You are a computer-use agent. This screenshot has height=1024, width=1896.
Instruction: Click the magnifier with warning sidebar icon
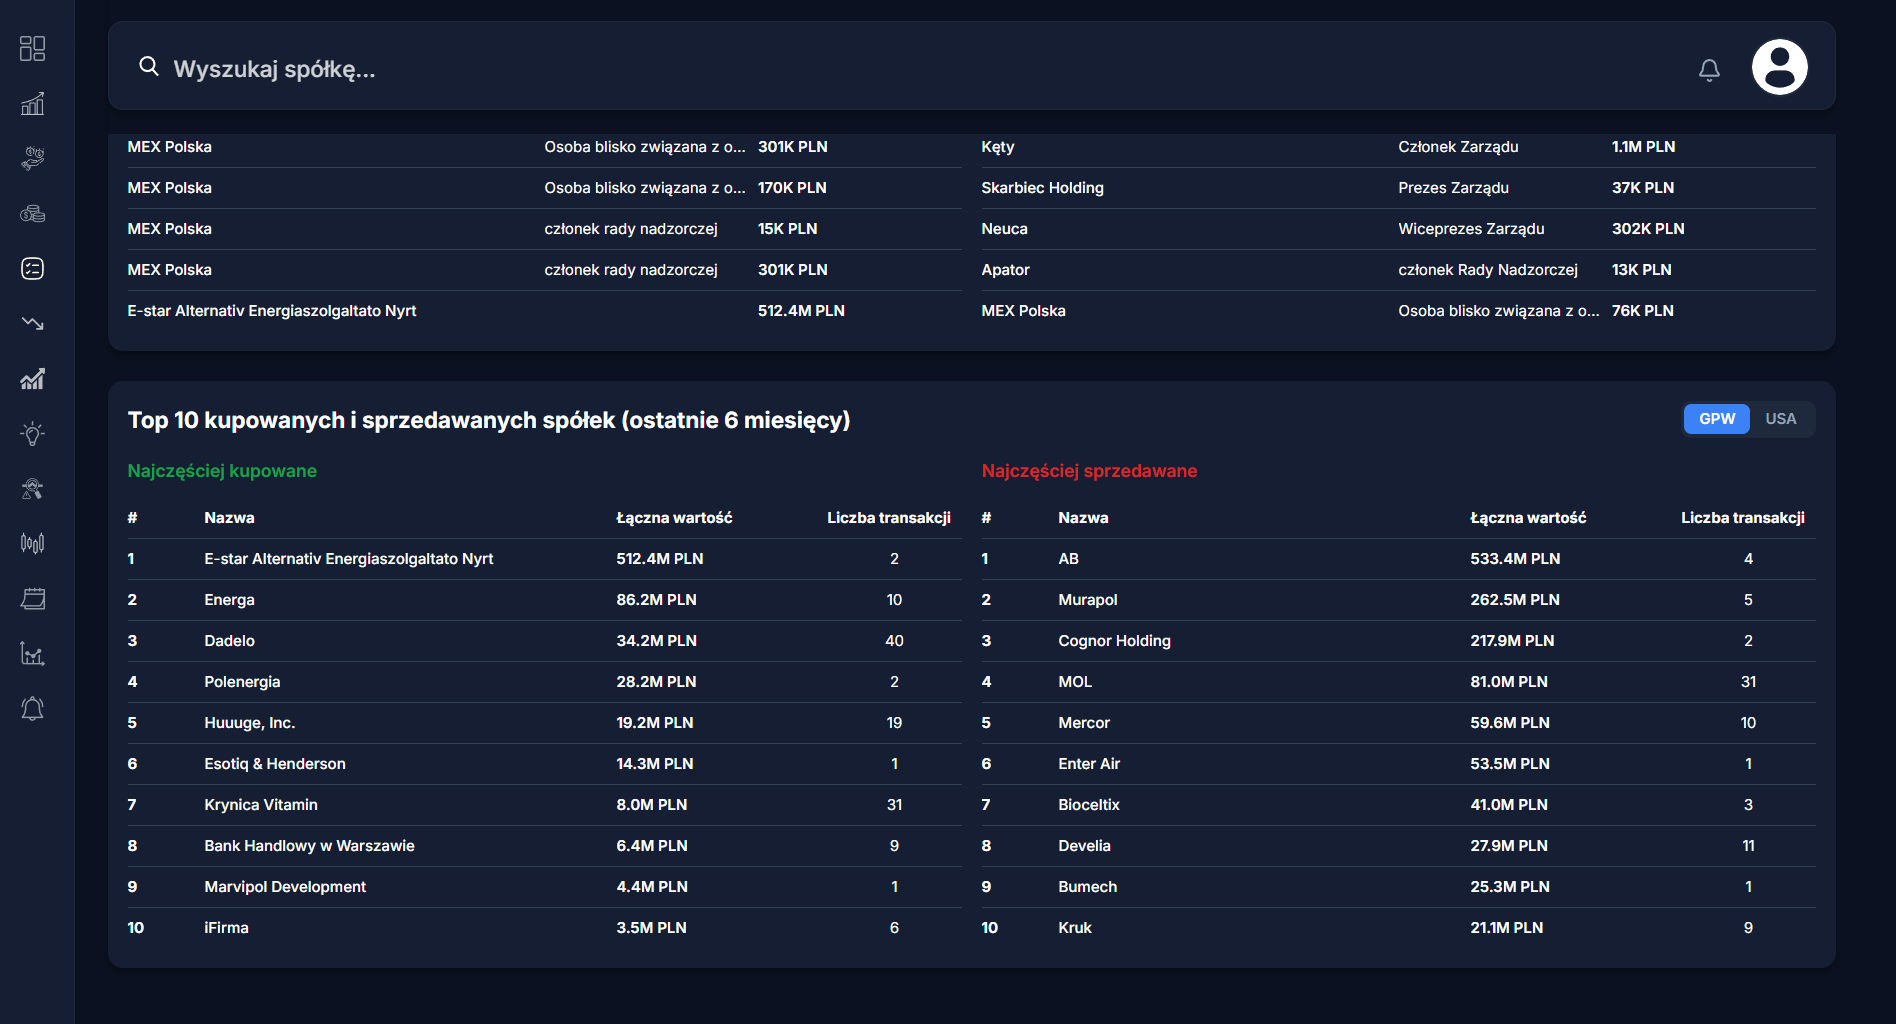(33, 489)
